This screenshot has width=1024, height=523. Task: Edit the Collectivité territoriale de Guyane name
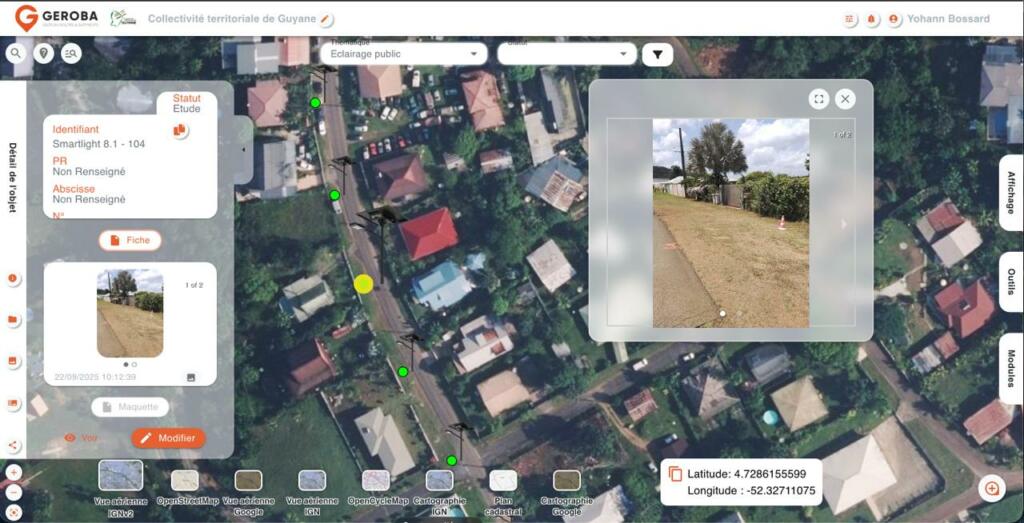(x=326, y=19)
